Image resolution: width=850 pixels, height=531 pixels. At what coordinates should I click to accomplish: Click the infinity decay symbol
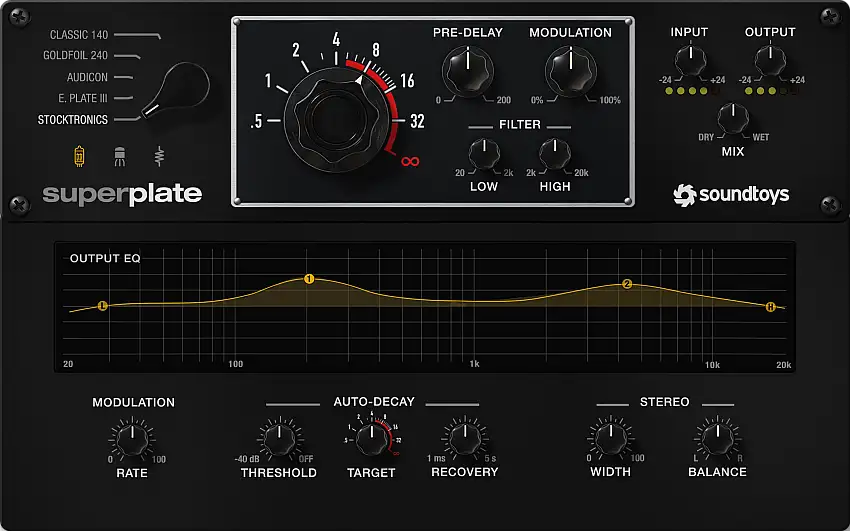[410, 161]
